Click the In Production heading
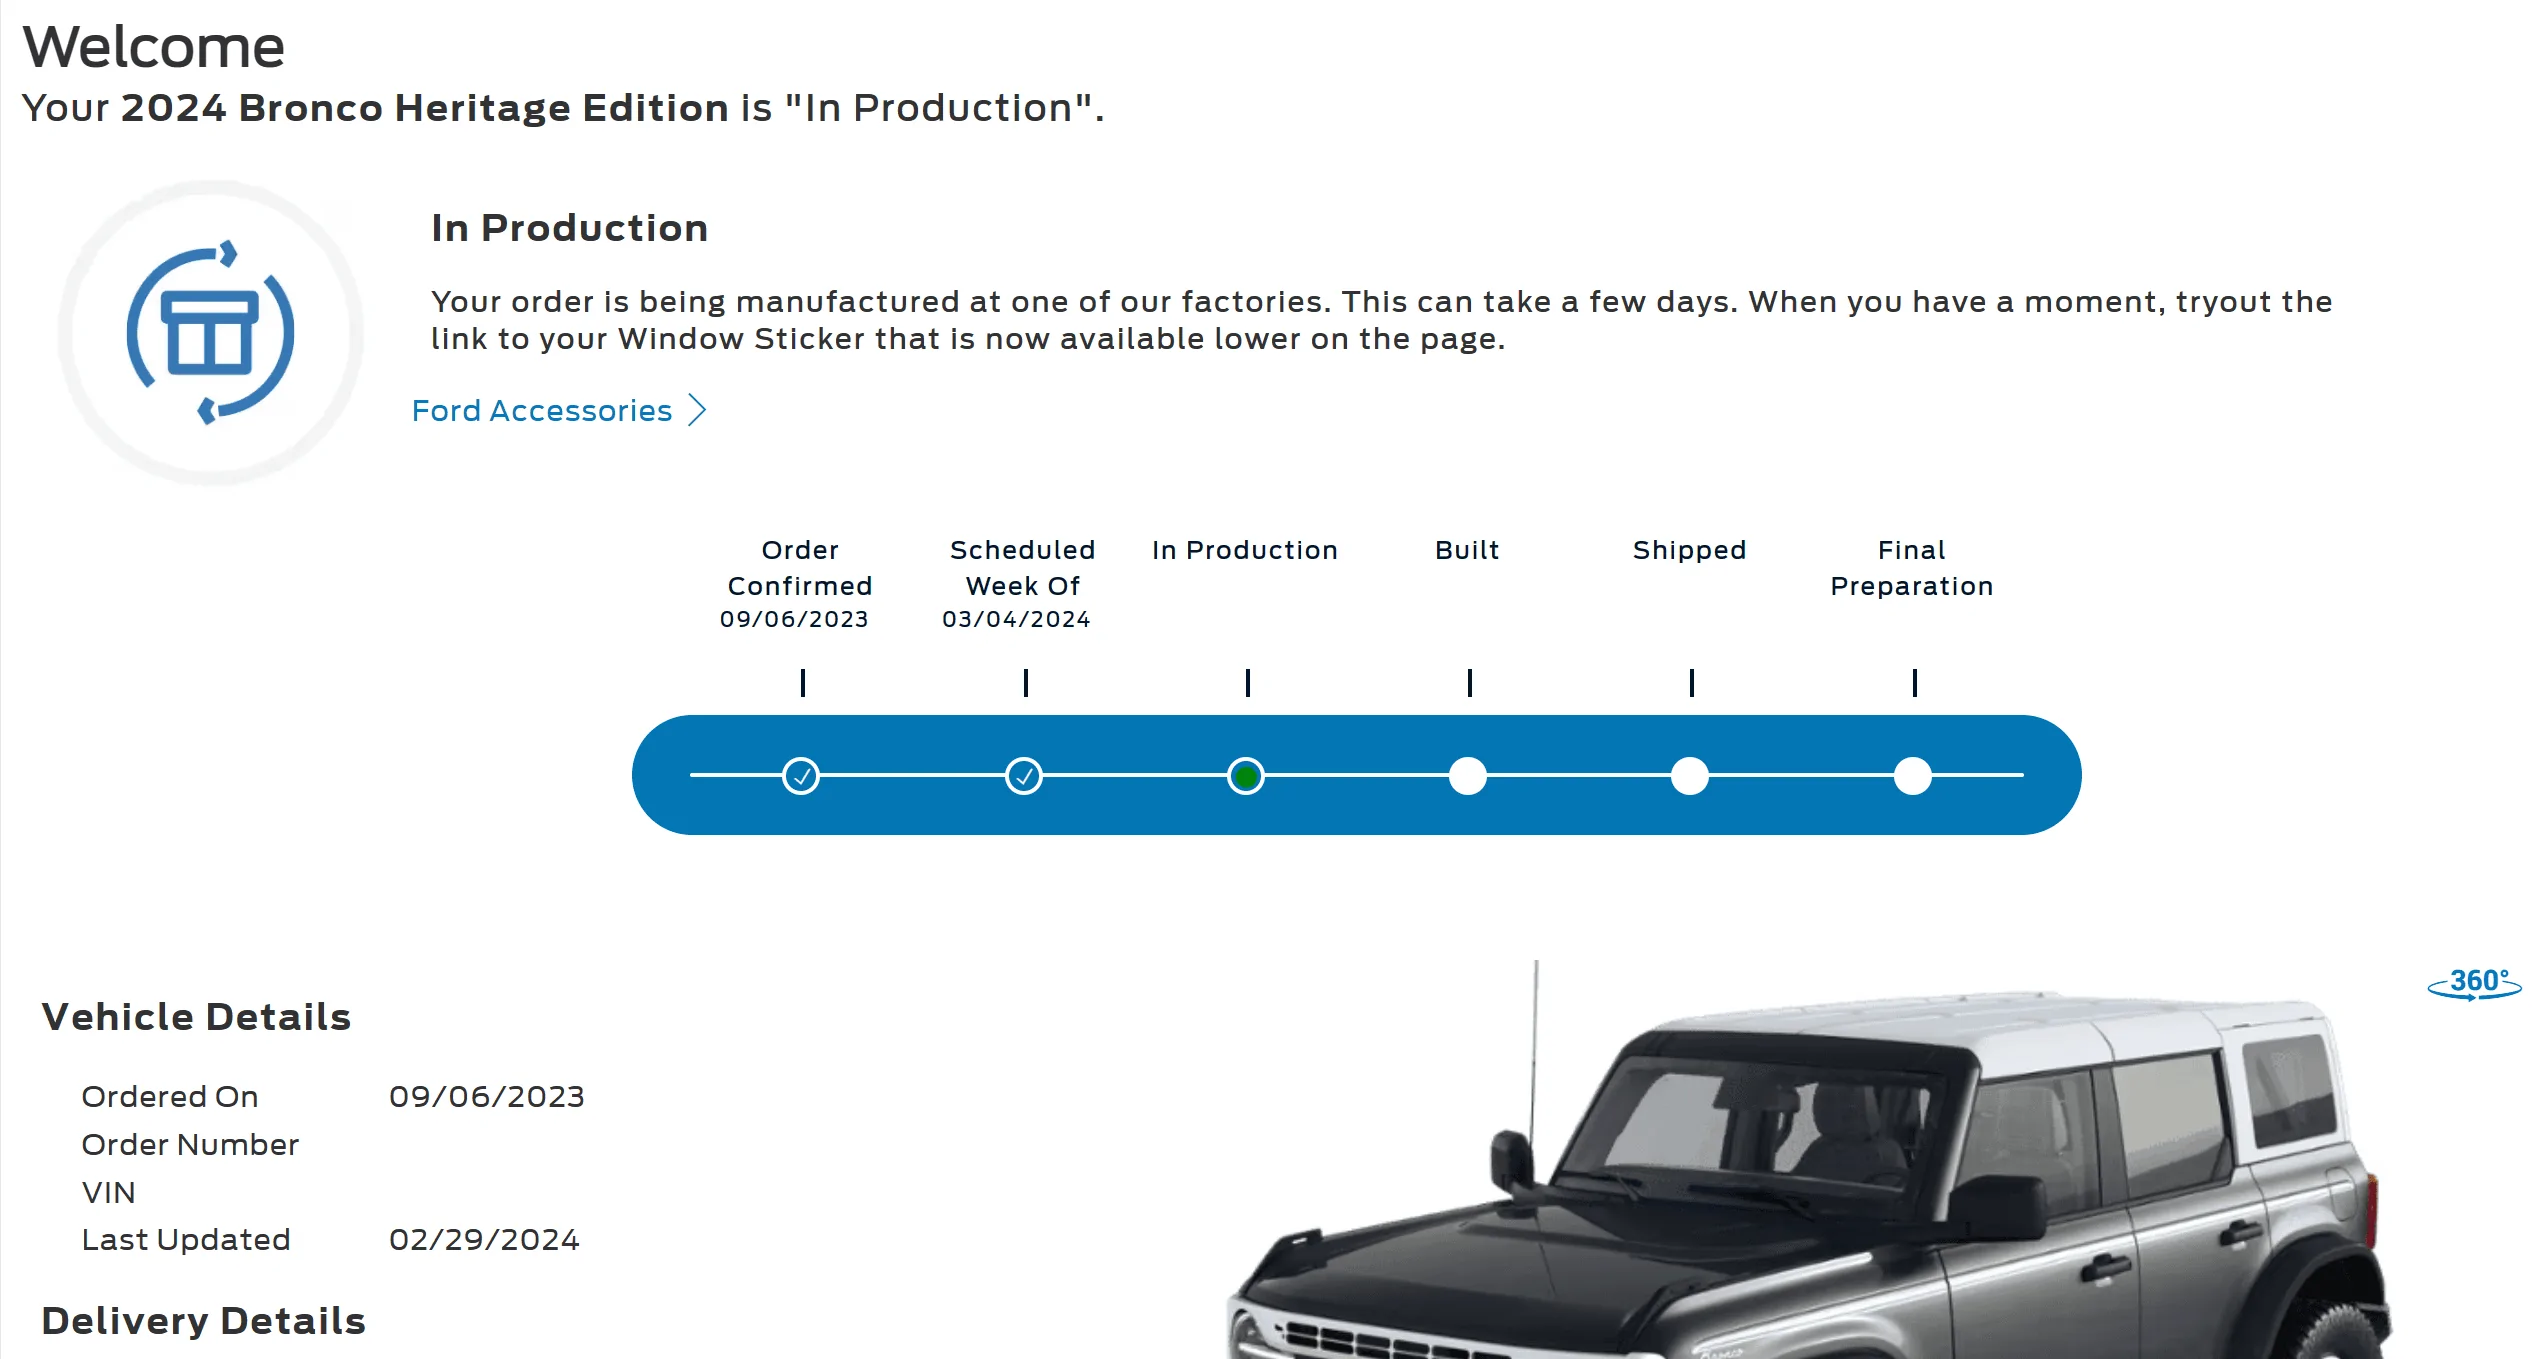The width and height of the screenshot is (2533, 1359). [x=570, y=228]
